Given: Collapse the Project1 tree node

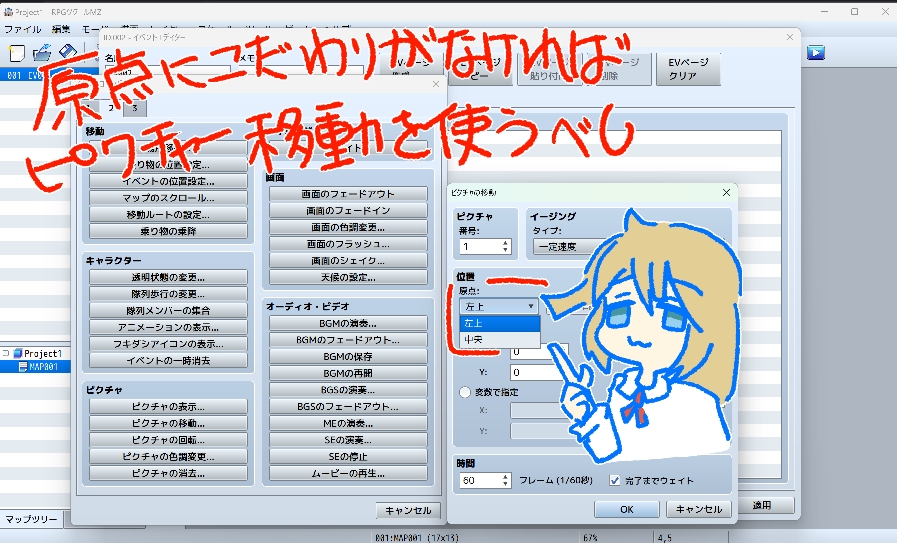Looking at the screenshot, I should click(6, 354).
